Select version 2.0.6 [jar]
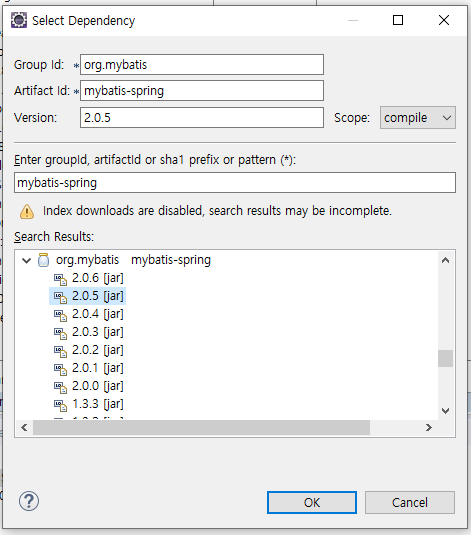This screenshot has width=471, height=535. (x=98, y=278)
